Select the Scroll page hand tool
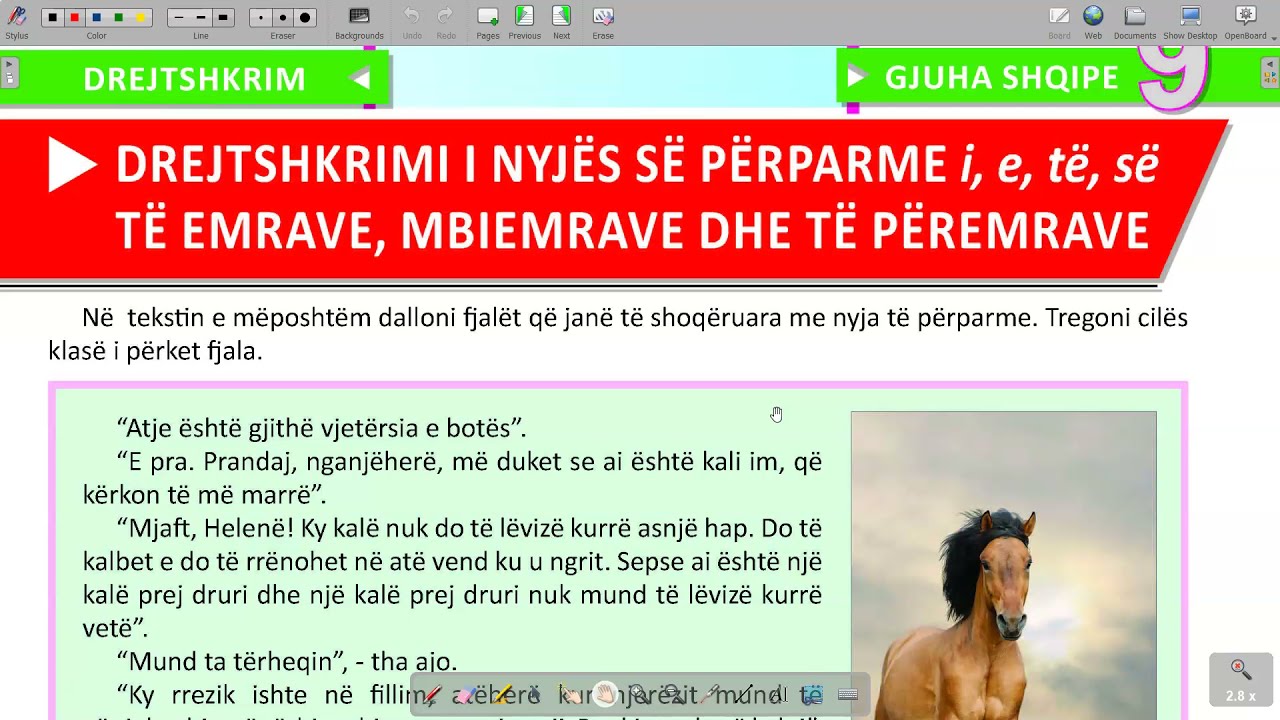The height and width of the screenshot is (720, 1280). (x=605, y=695)
